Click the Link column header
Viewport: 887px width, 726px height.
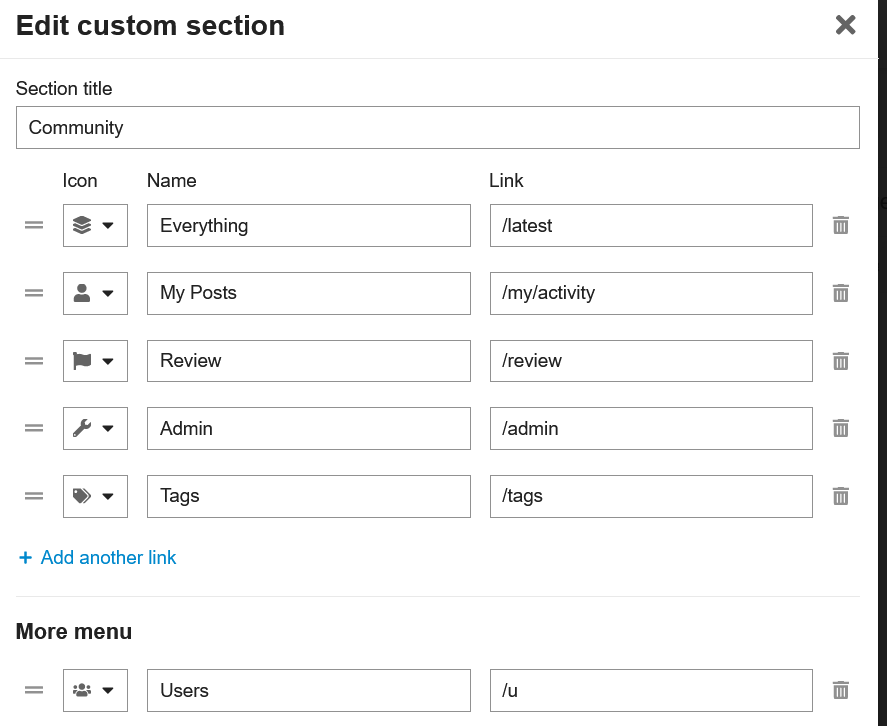(506, 181)
